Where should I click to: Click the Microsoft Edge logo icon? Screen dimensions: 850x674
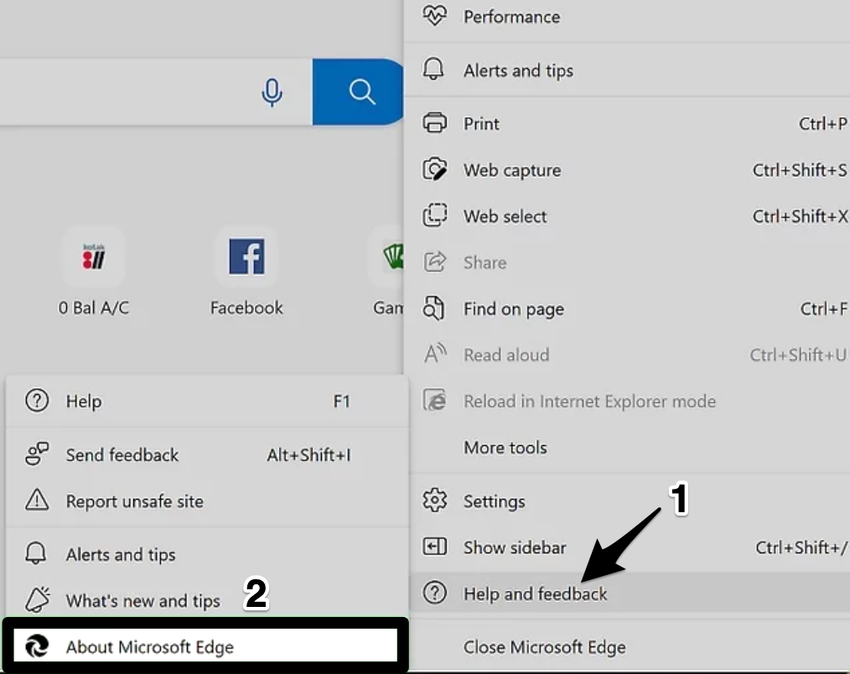(37, 646)
